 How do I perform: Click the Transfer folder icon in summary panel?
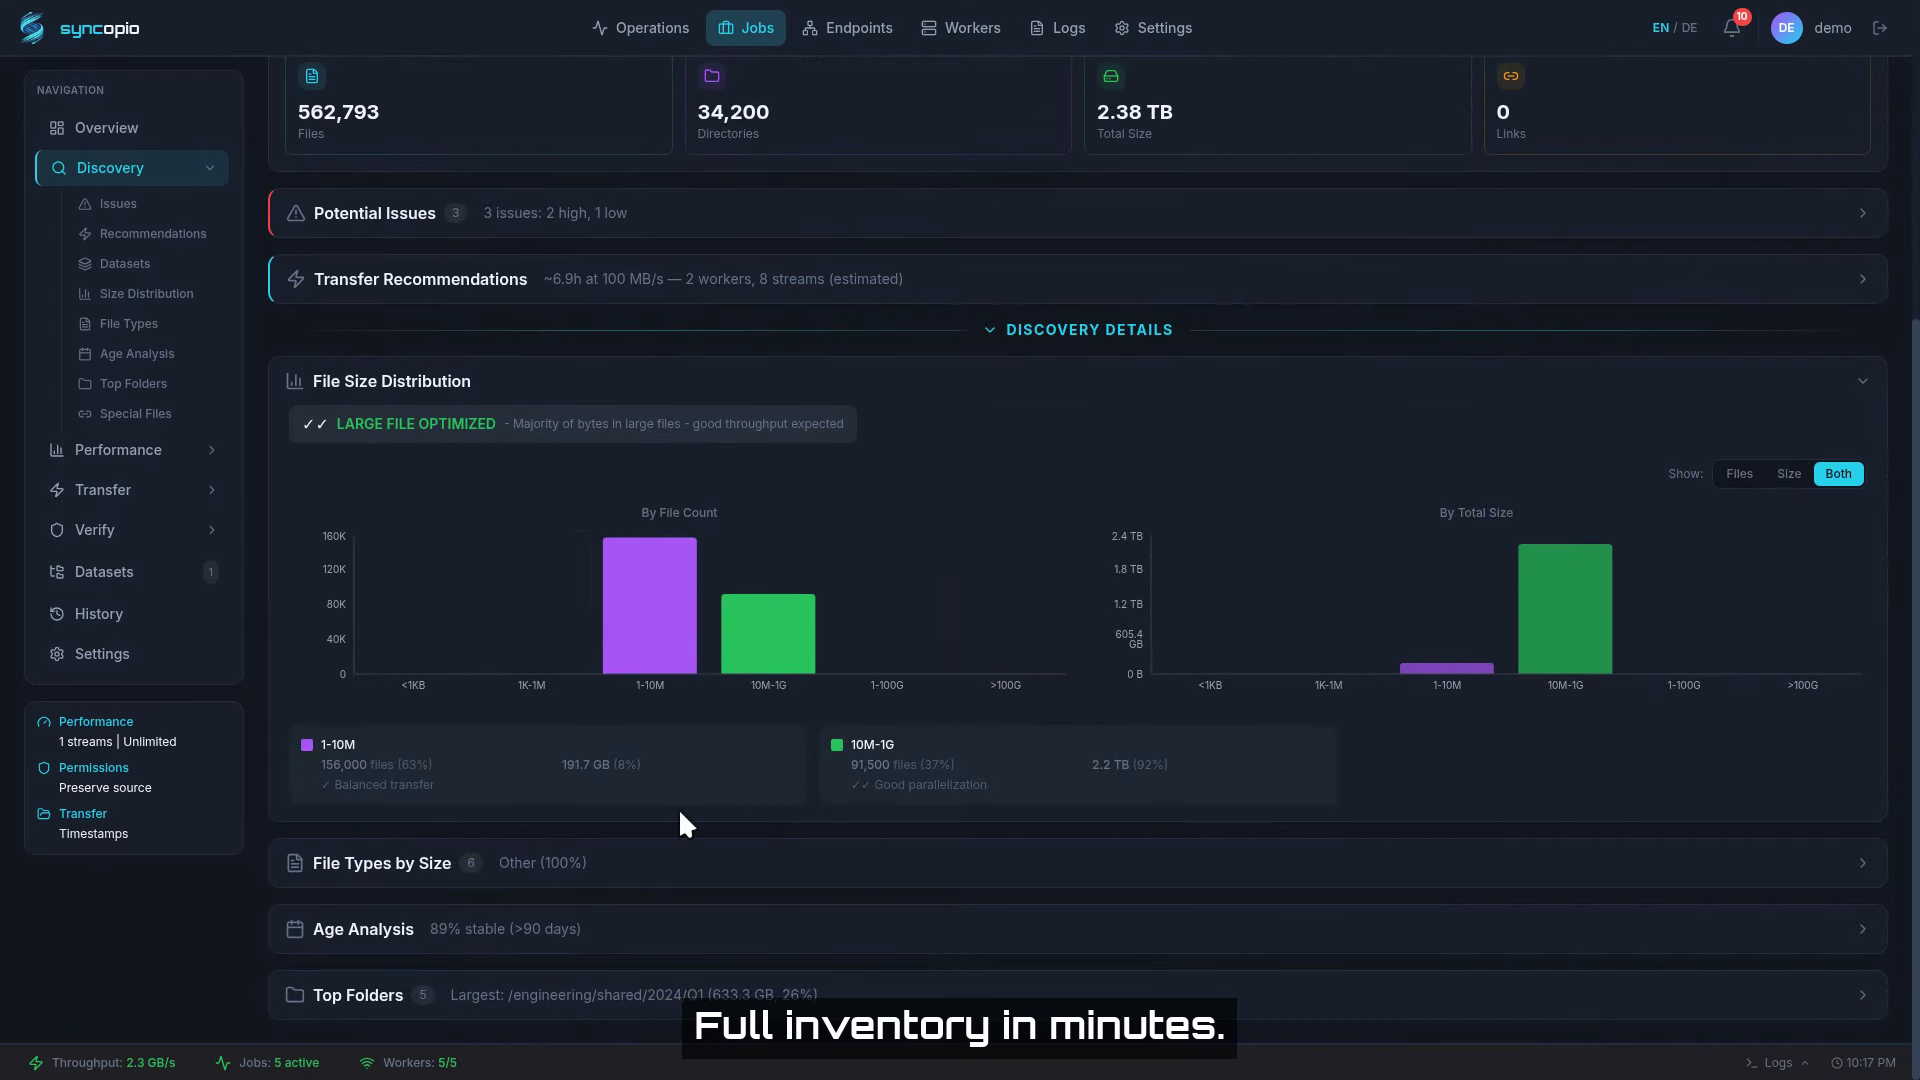(x=44, y=814)
